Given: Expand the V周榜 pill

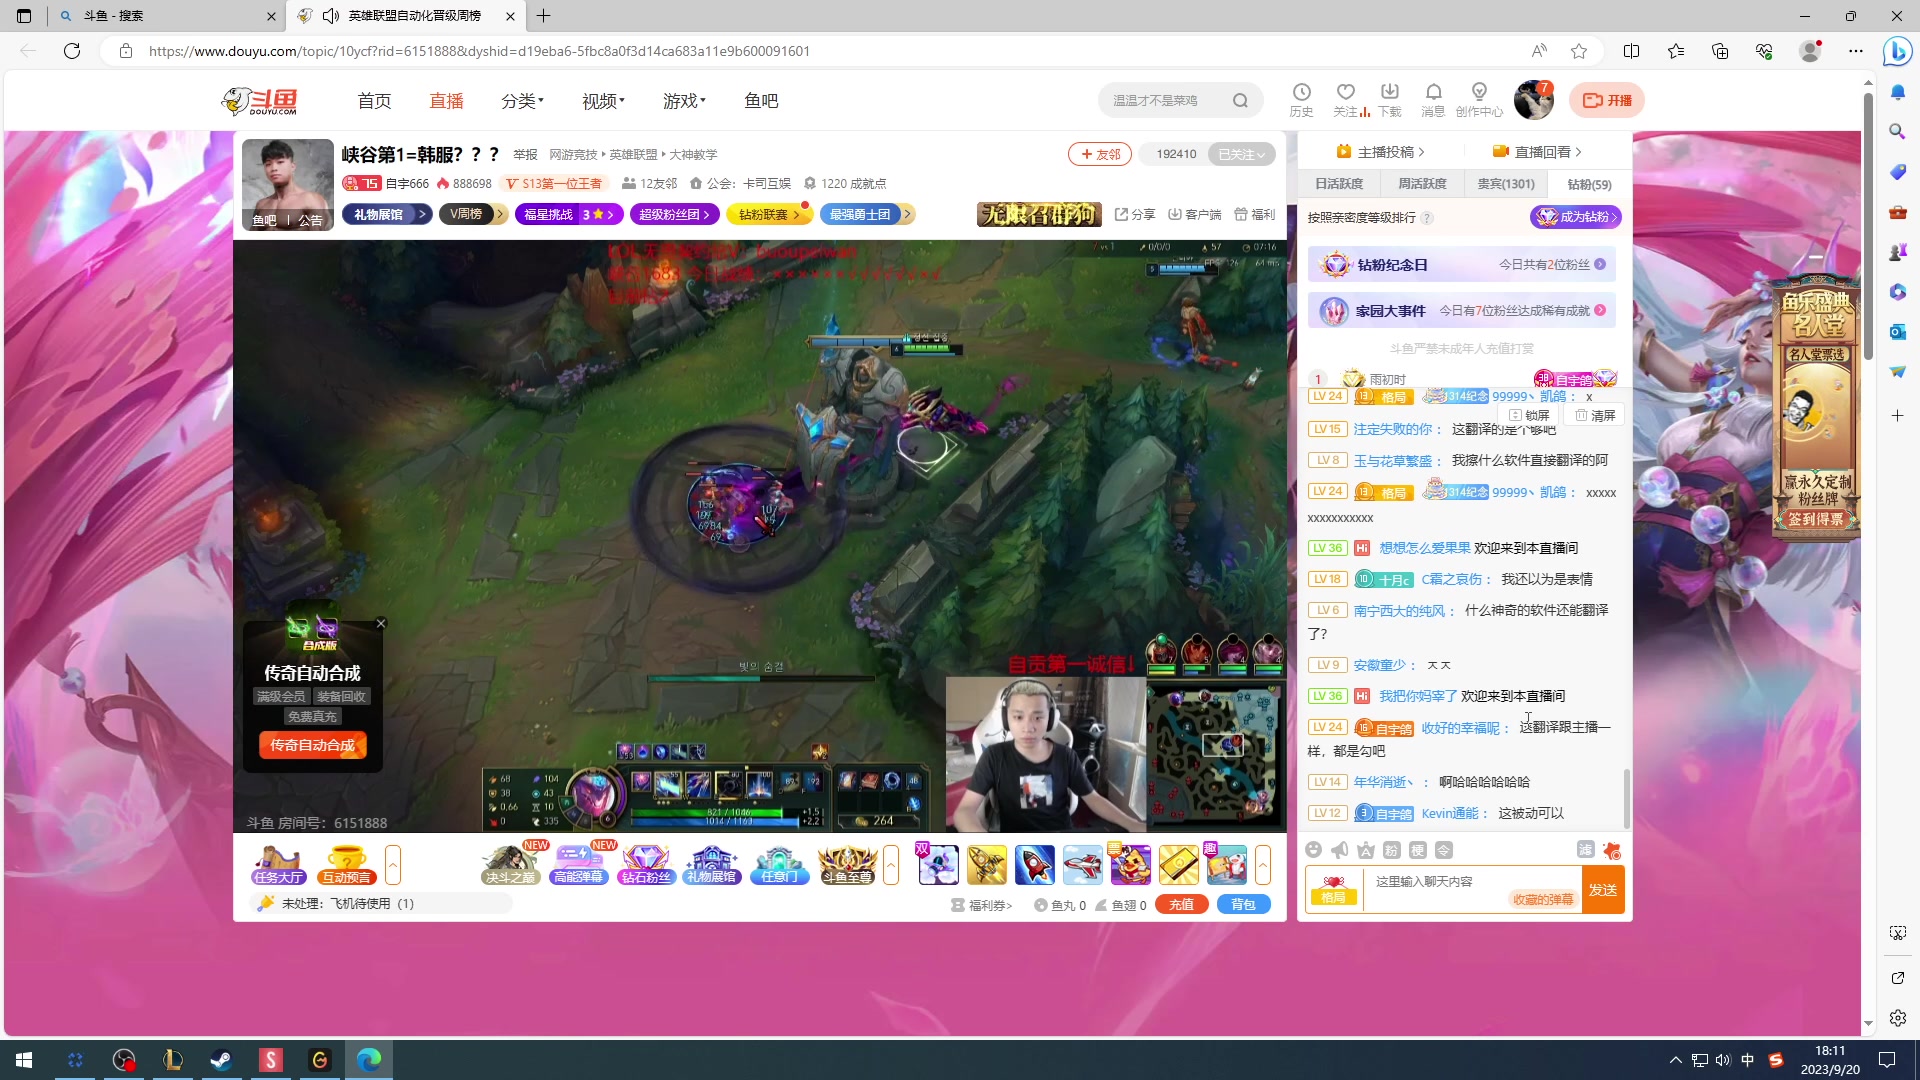Looking at the screenshot, I should 474,214.
